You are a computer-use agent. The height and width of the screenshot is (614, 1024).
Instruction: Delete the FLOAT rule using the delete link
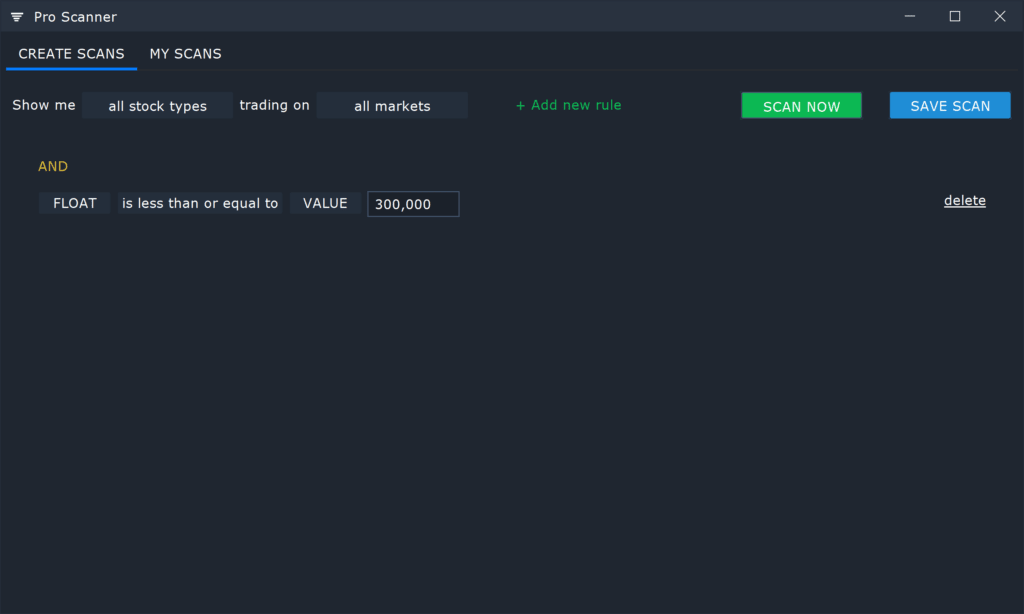(964, 200)
